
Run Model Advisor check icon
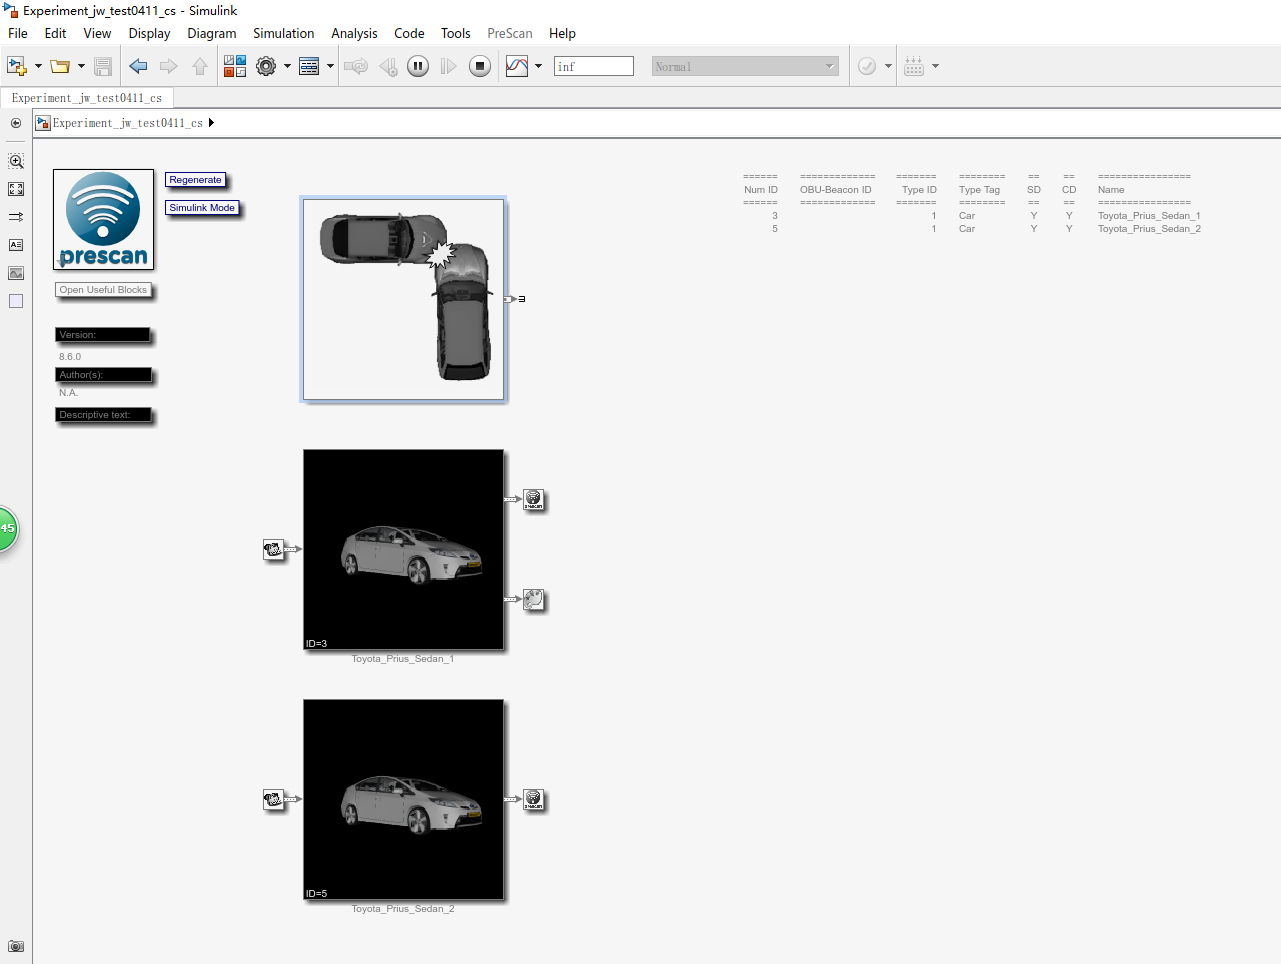[867, 67]
